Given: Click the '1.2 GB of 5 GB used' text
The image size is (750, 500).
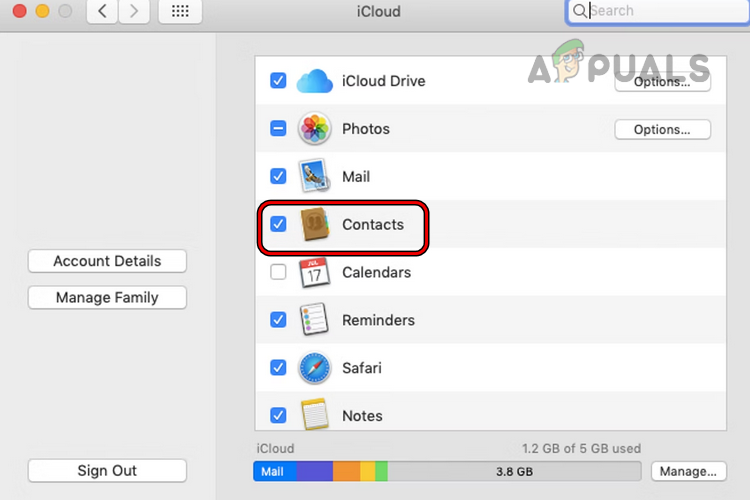Looking at the screenshot, I should pyautogui.click(x=581, y=448).
